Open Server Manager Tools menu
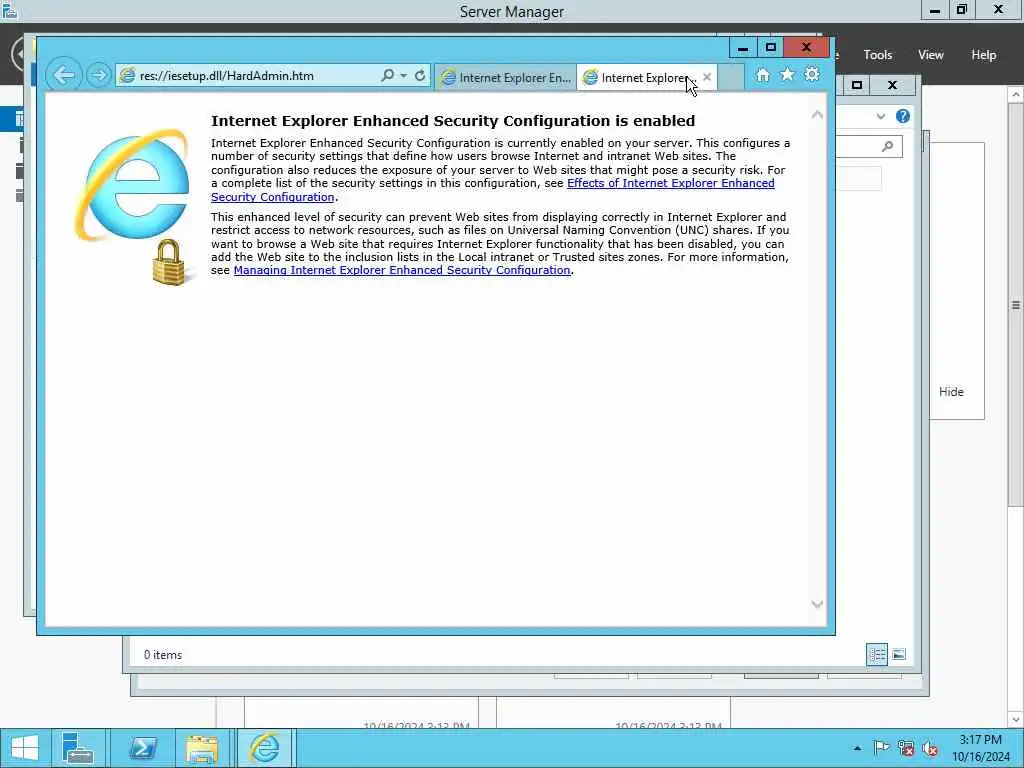The height and width of the screenshot is (768, 1024). 878,55
